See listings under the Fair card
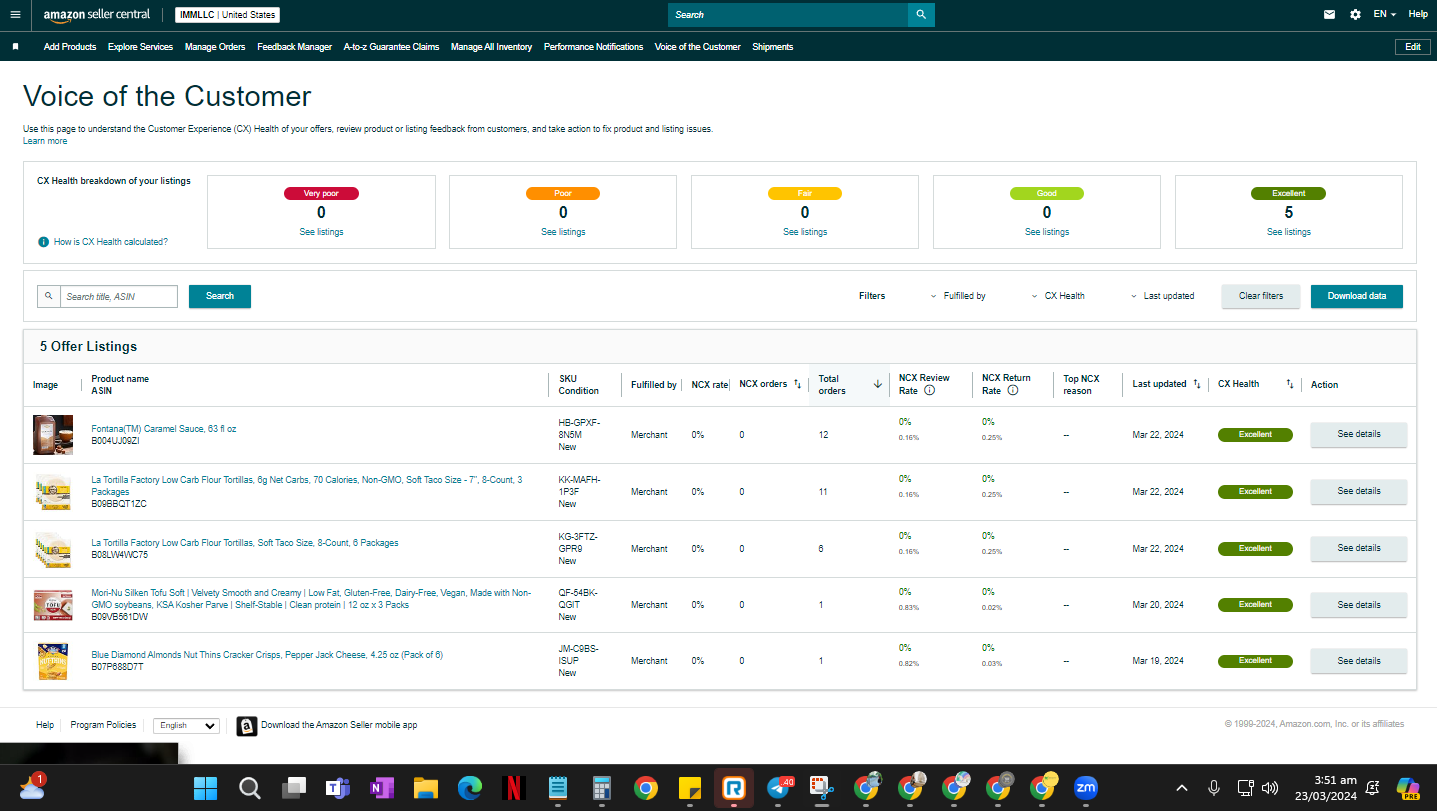The width and height of the screenshot is (1437, 811). pyautogui.click(x=805, y=232)
